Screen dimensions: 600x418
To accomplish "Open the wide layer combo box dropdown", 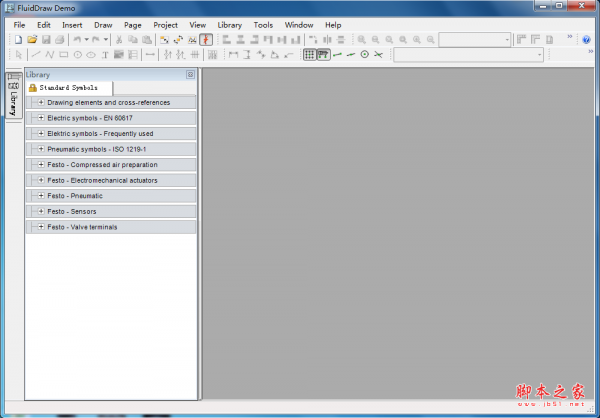I will pyautogui.click(x=539, y=55).
